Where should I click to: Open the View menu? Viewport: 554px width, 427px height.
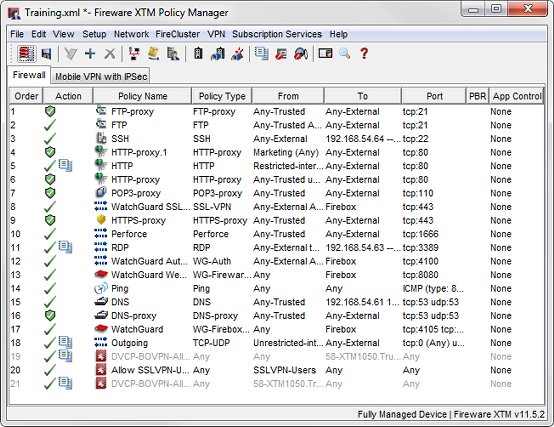(x=64, y=34)
